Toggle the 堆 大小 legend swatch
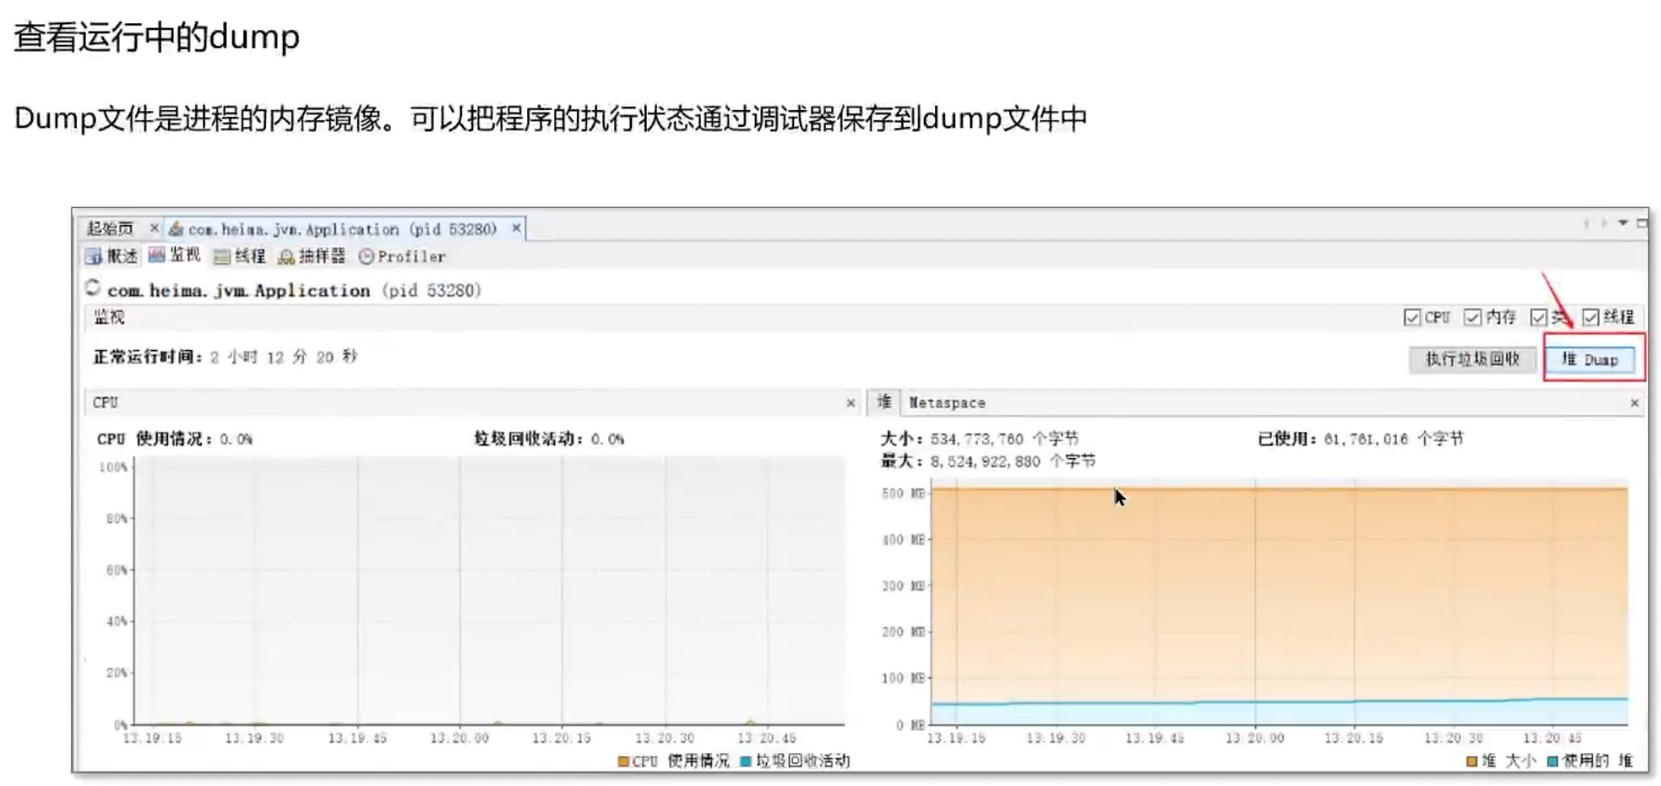This screenshot has width=1661, height=786. 1472,762
